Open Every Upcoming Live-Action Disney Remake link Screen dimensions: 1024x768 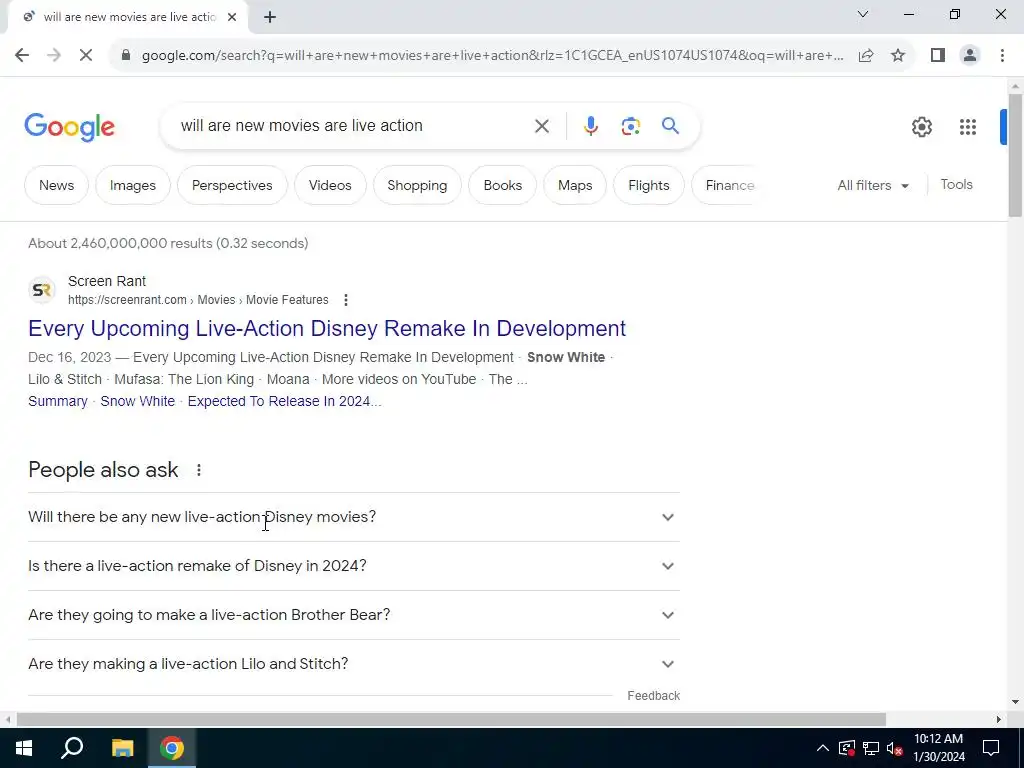[x=327, y=328]
